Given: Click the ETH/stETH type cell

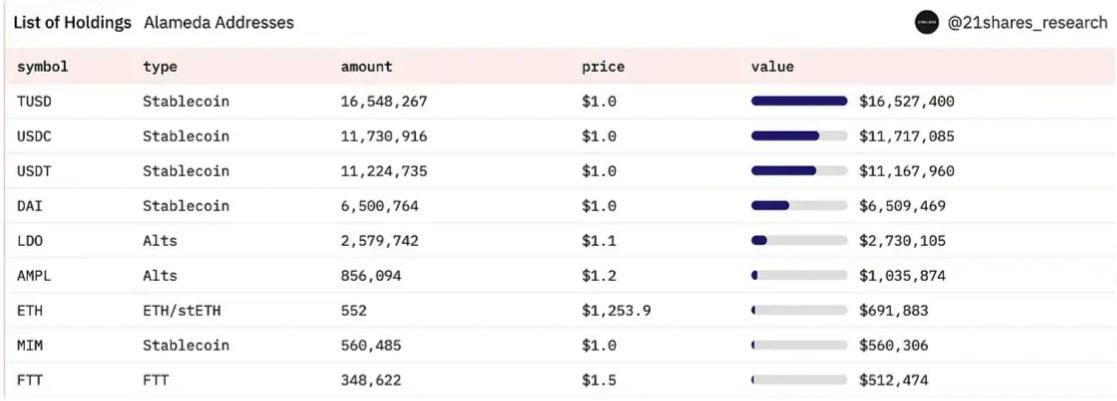Looking at the screenshot, I should pos(181,311).
